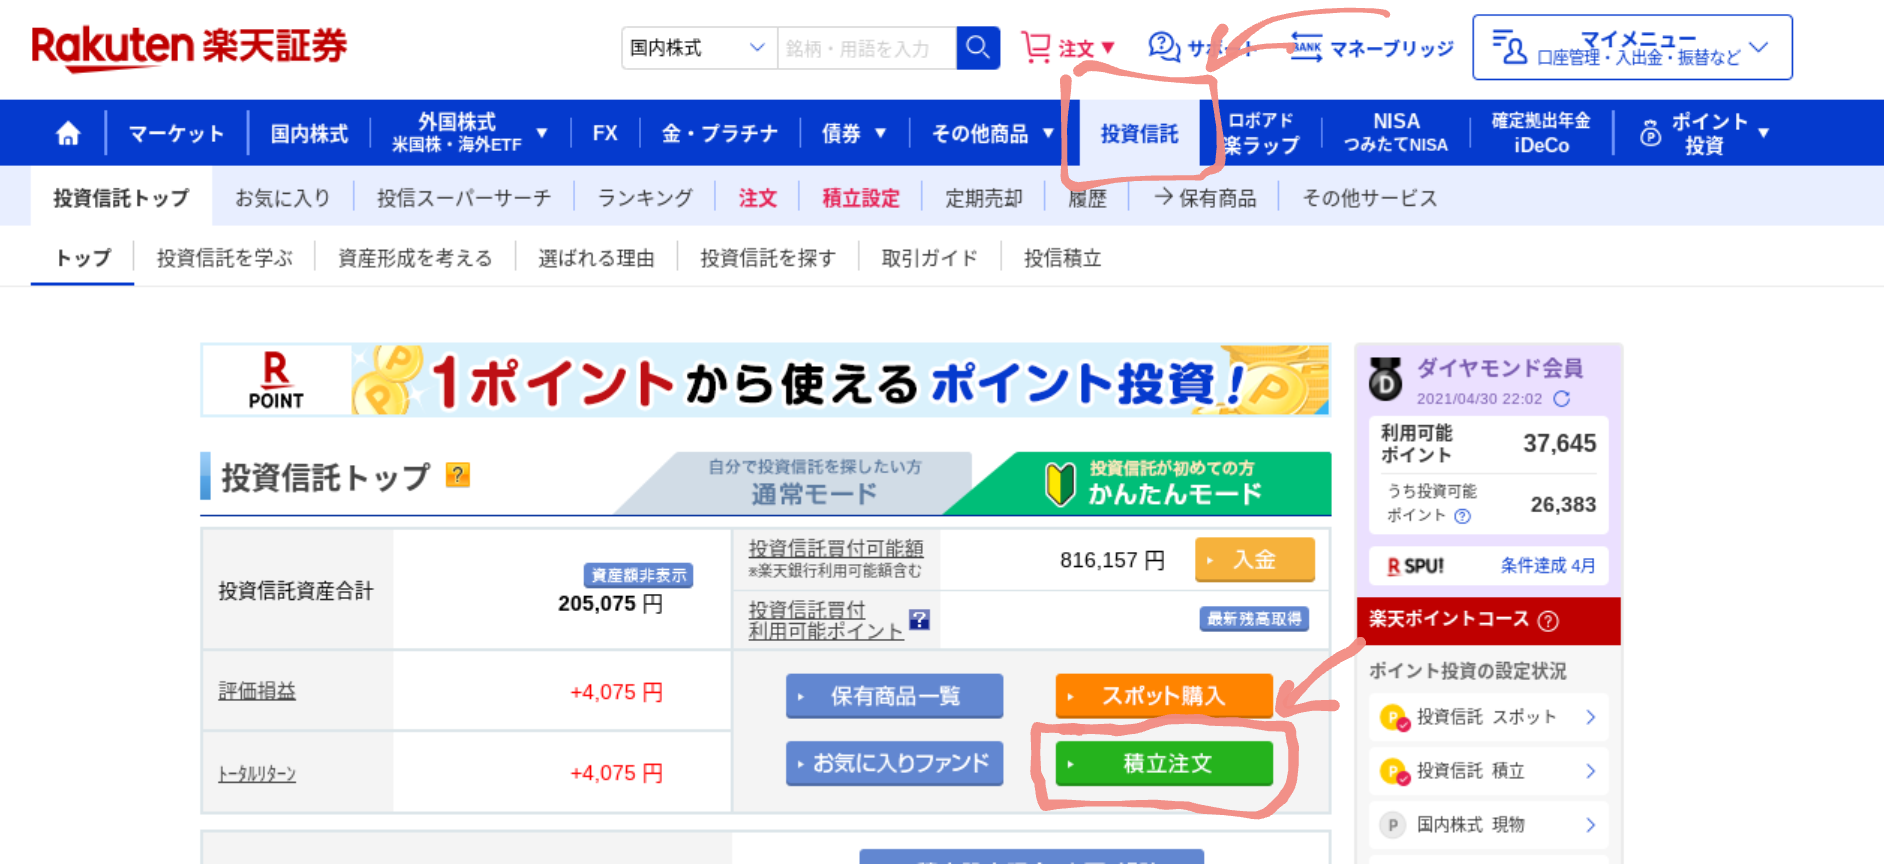Open the 積立設定 sub-tab

click(861, 198)
